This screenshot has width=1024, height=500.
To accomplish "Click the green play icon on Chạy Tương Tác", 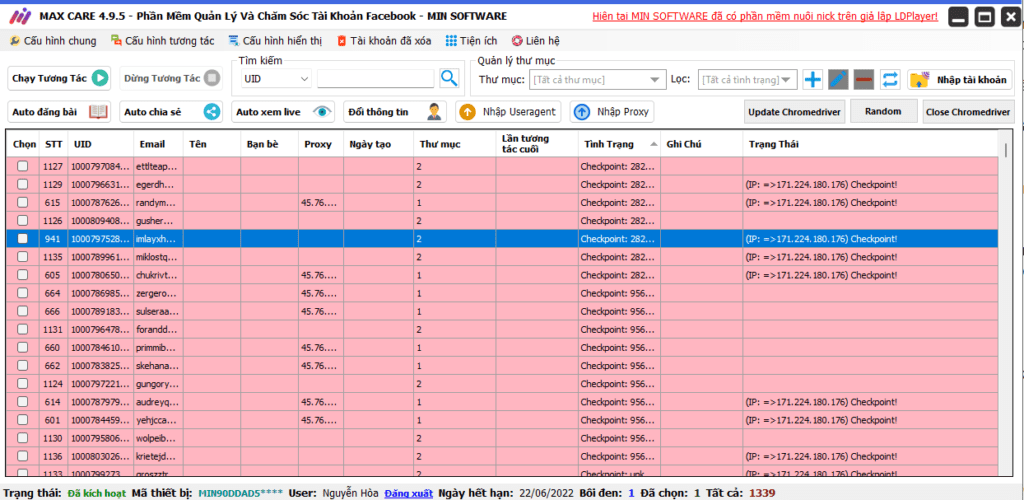I will click(x=99, y=78).
